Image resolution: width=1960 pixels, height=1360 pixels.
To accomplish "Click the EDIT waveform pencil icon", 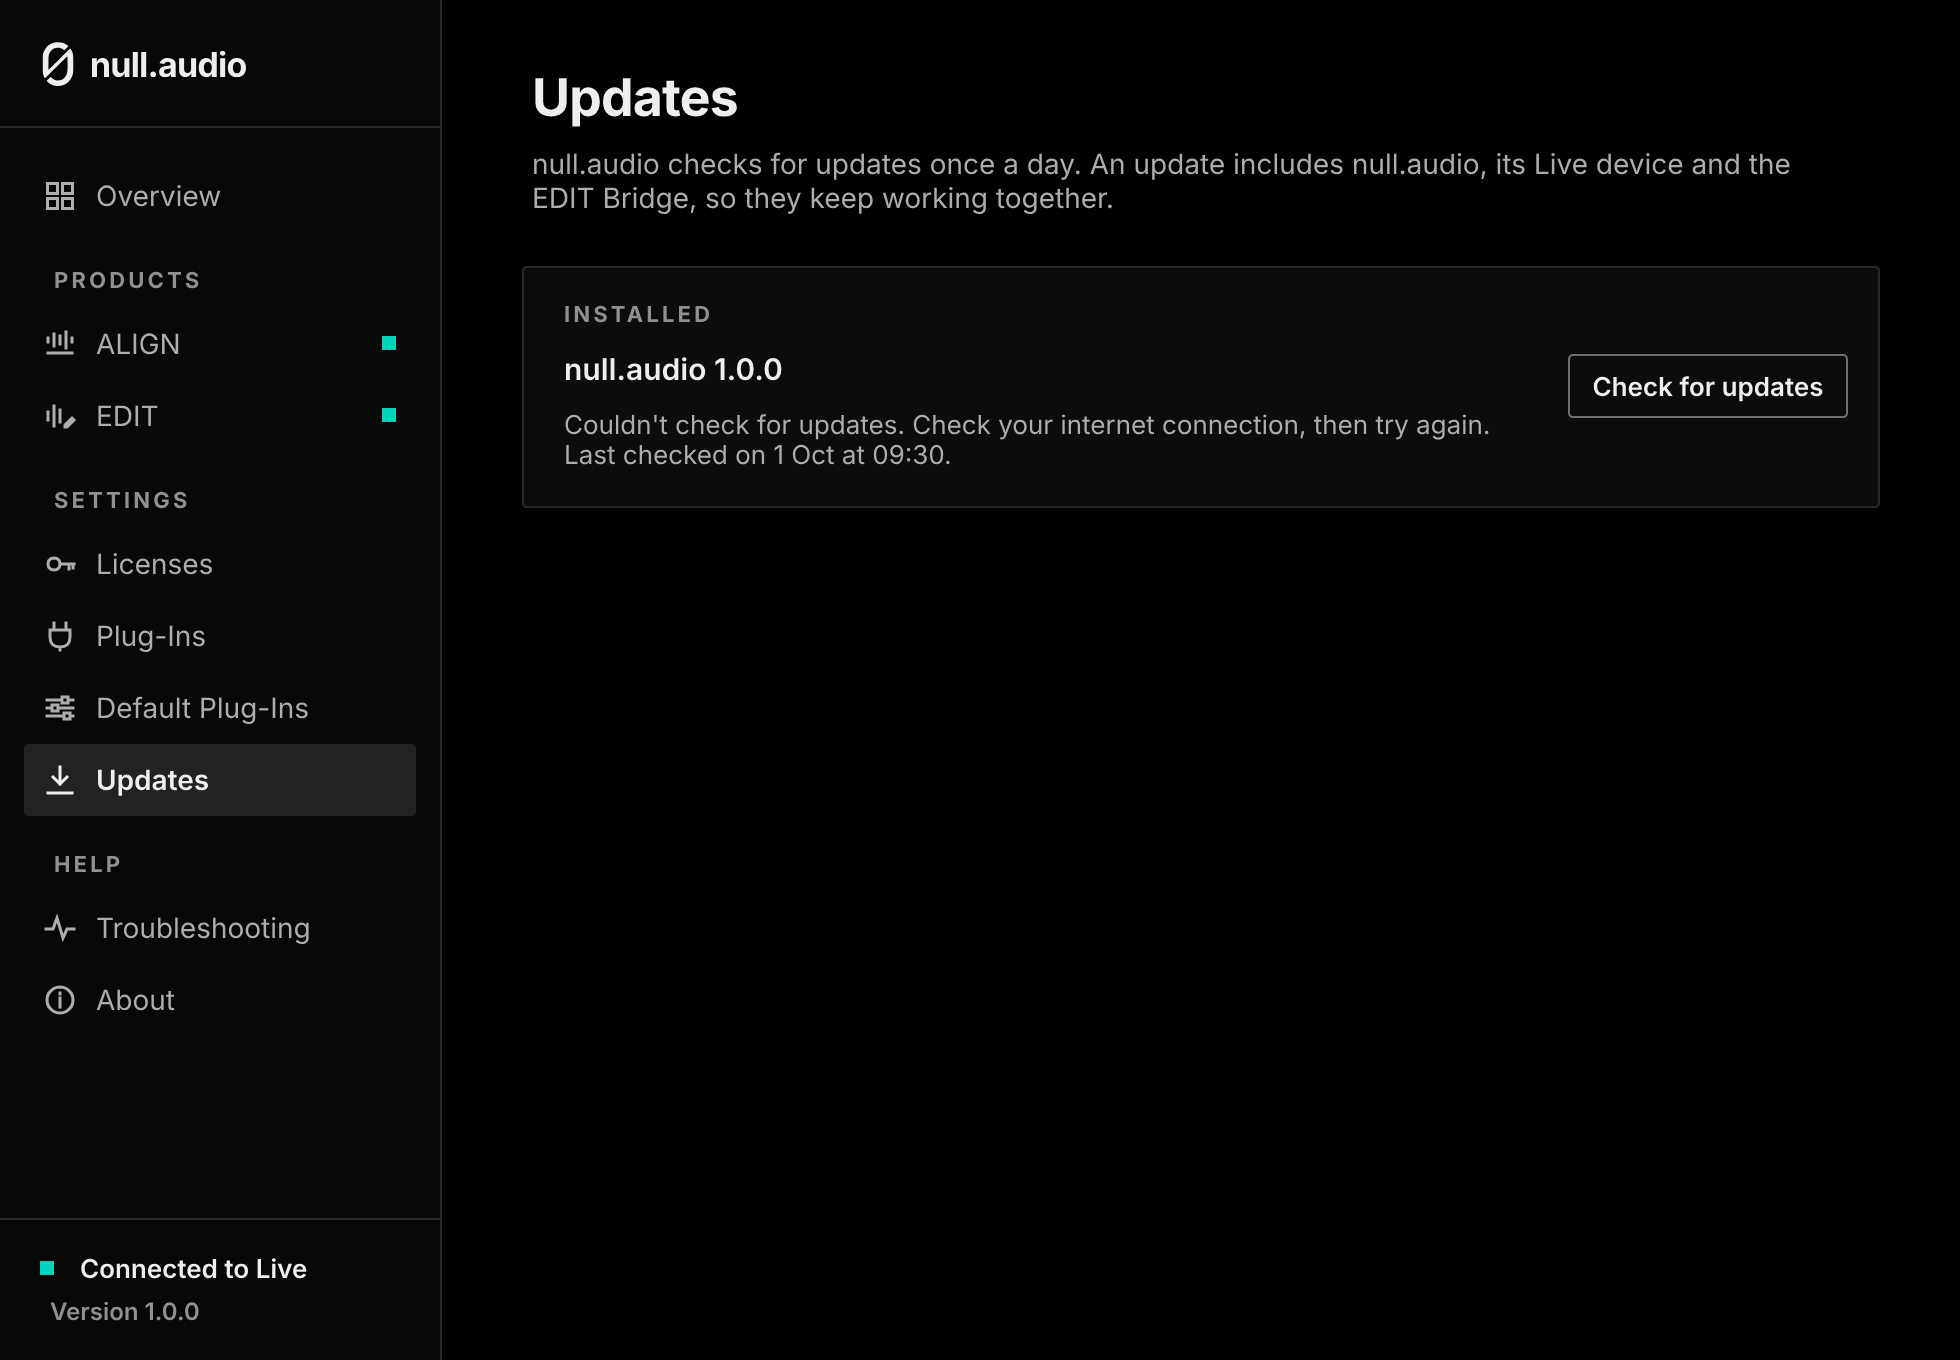I will pos(60,416).
